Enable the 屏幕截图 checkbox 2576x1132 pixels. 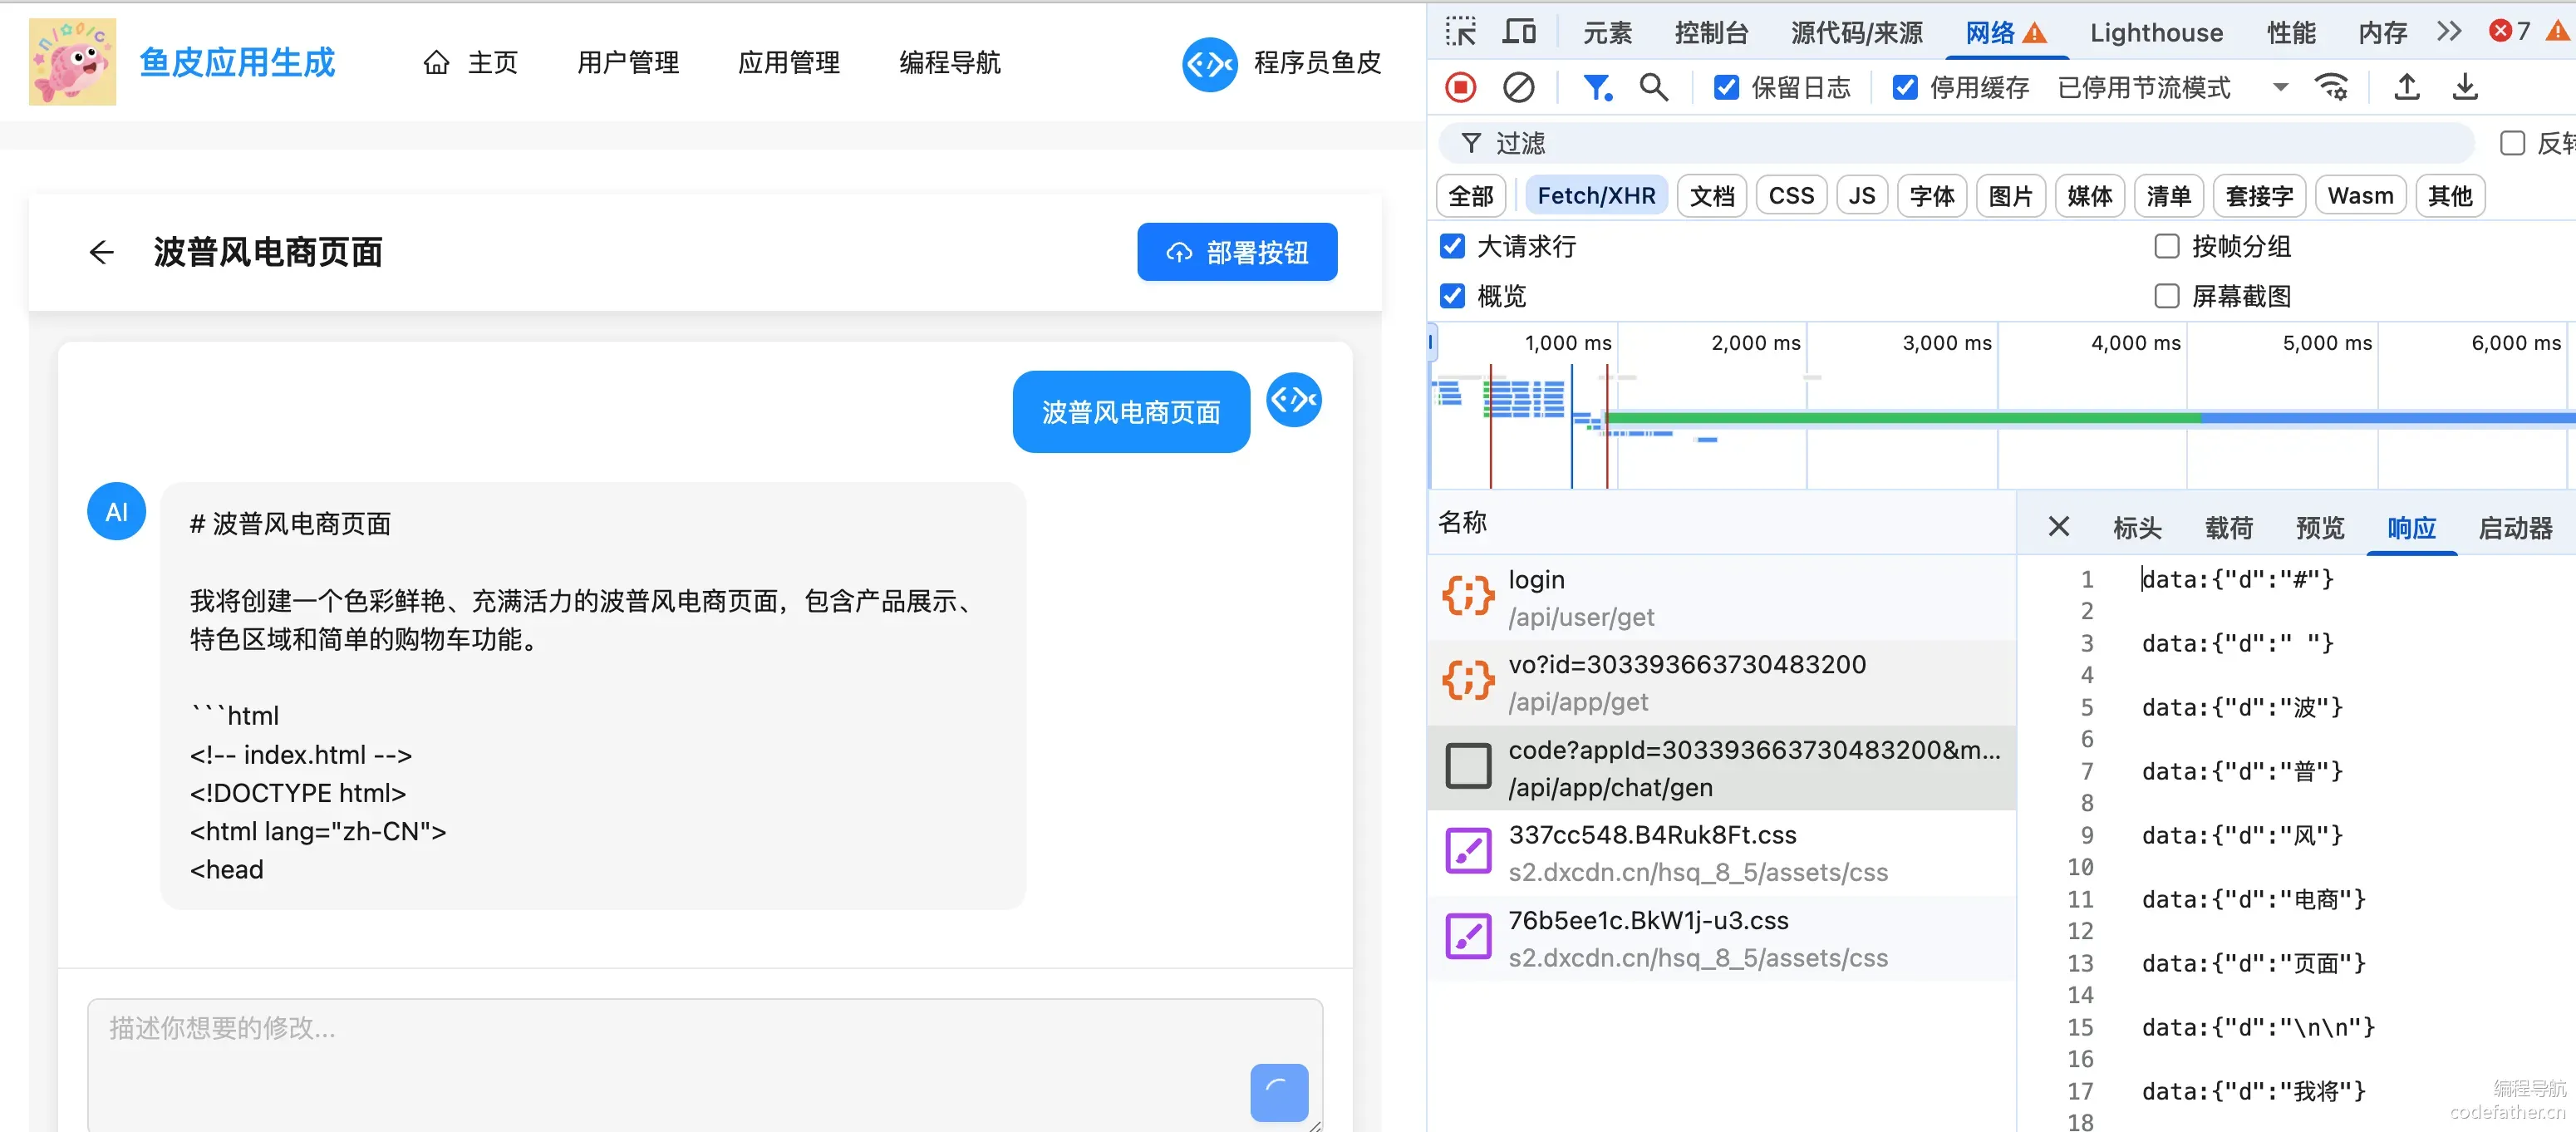click(x=2166, y=296)
